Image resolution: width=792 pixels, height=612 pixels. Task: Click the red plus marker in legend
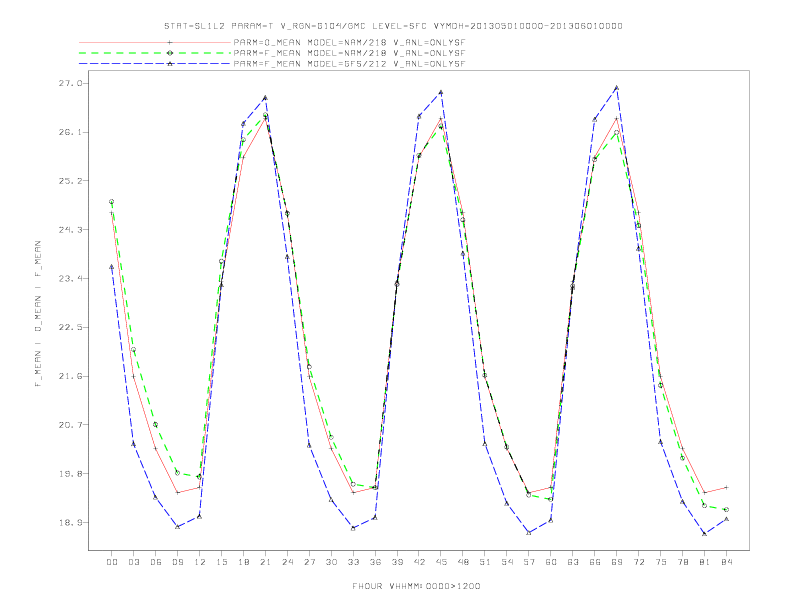170,42
